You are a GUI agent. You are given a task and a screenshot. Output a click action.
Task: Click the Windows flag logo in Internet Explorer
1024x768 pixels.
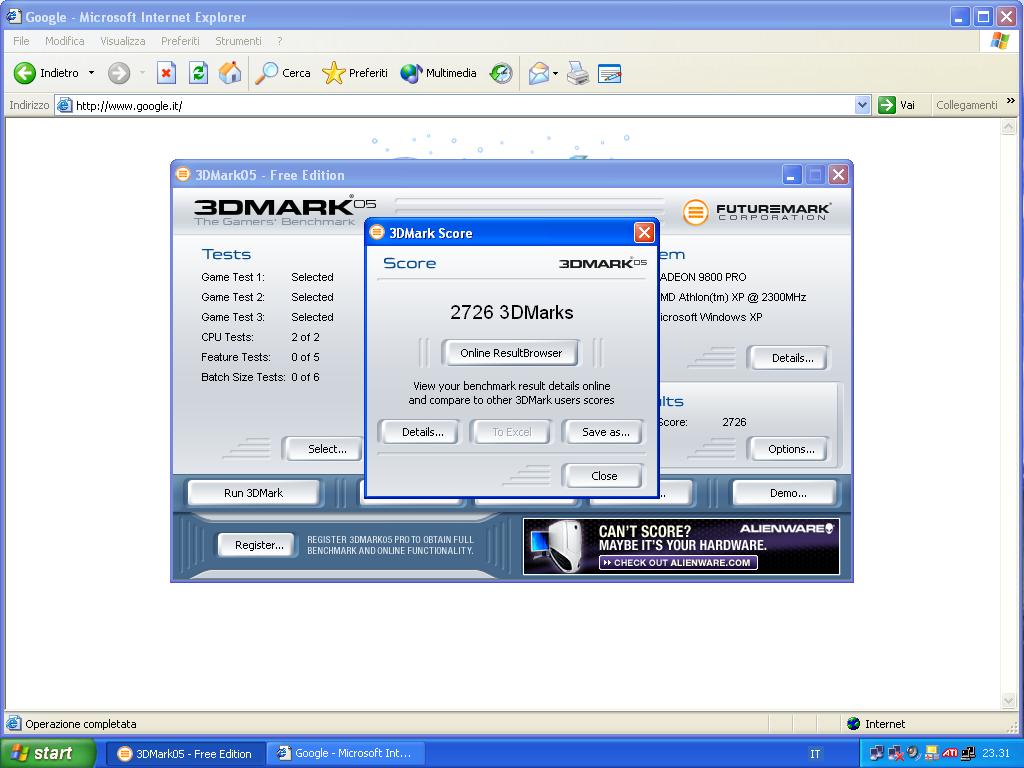(999, 41)
